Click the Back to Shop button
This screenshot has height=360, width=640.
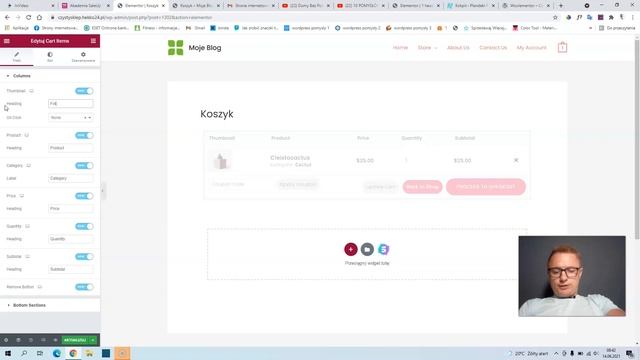click(422, 187)
